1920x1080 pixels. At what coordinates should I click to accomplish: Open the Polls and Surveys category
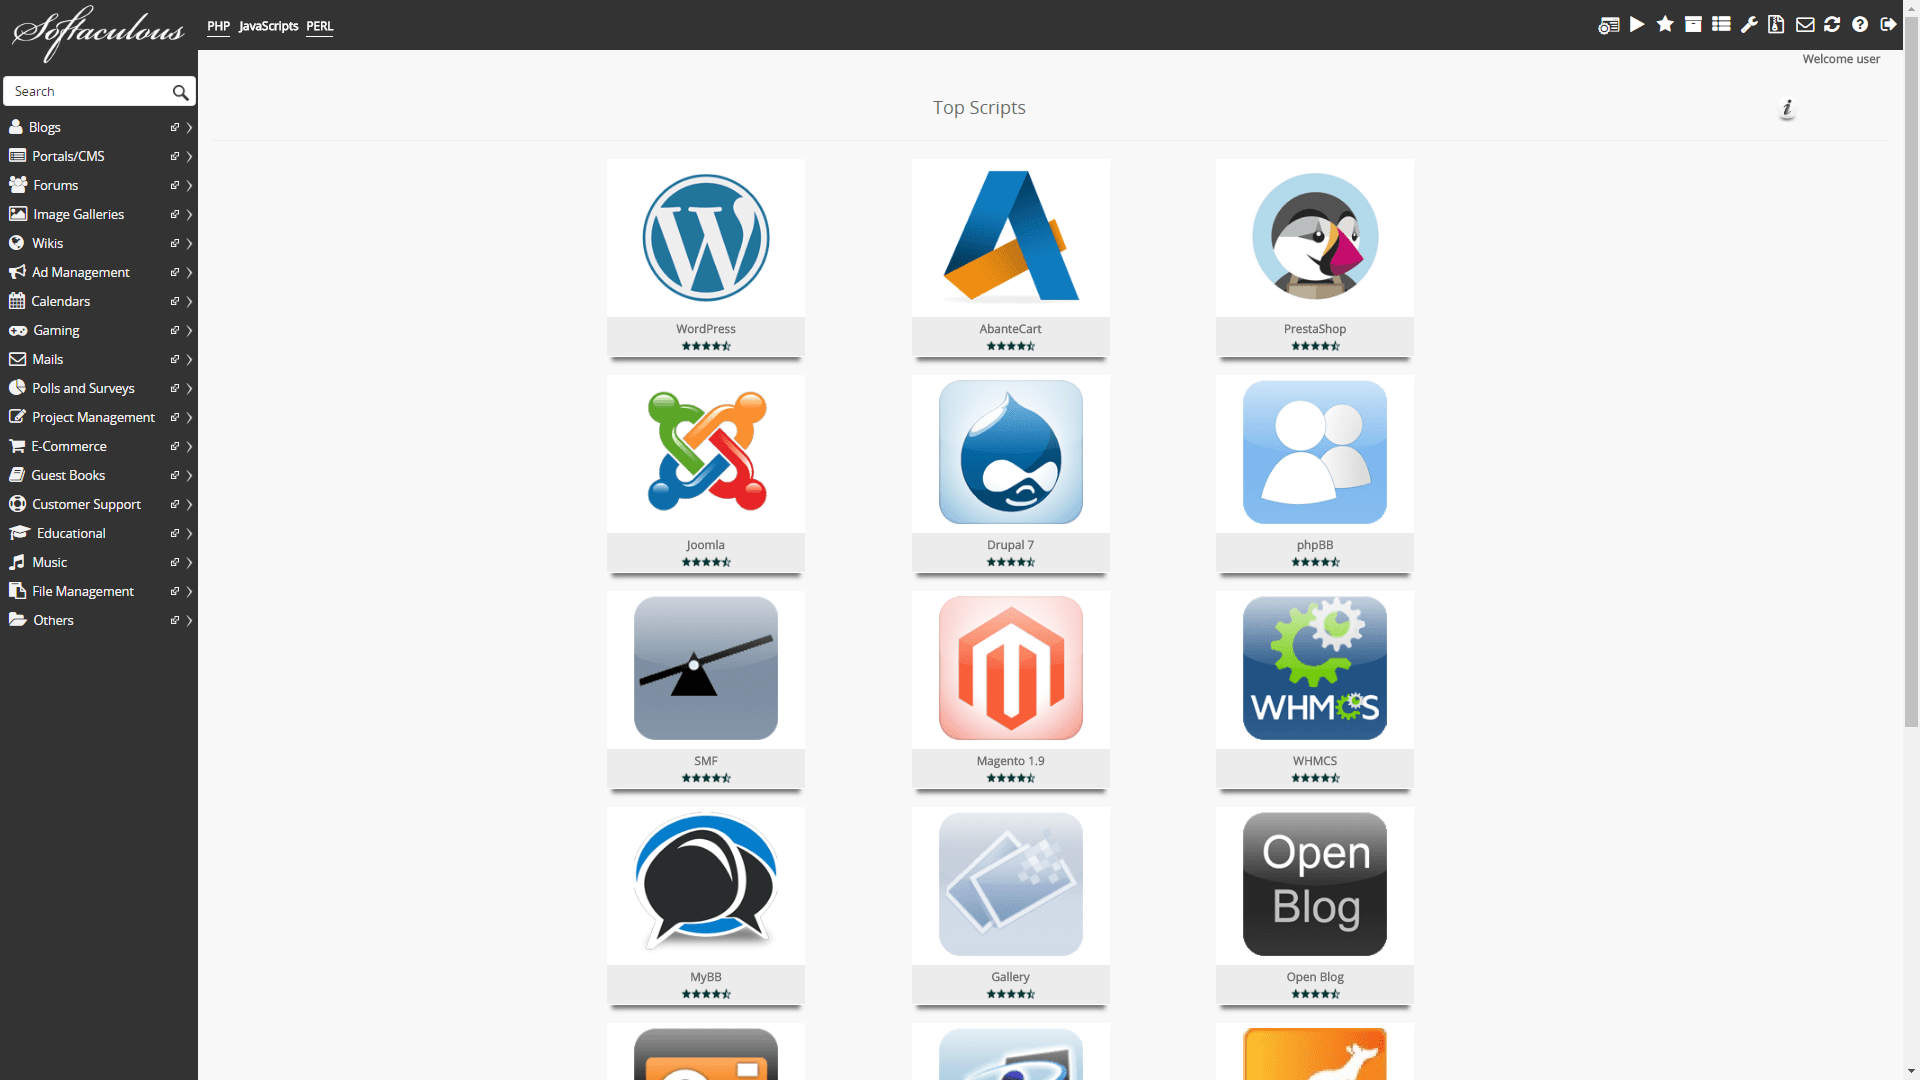coord(83,389)
